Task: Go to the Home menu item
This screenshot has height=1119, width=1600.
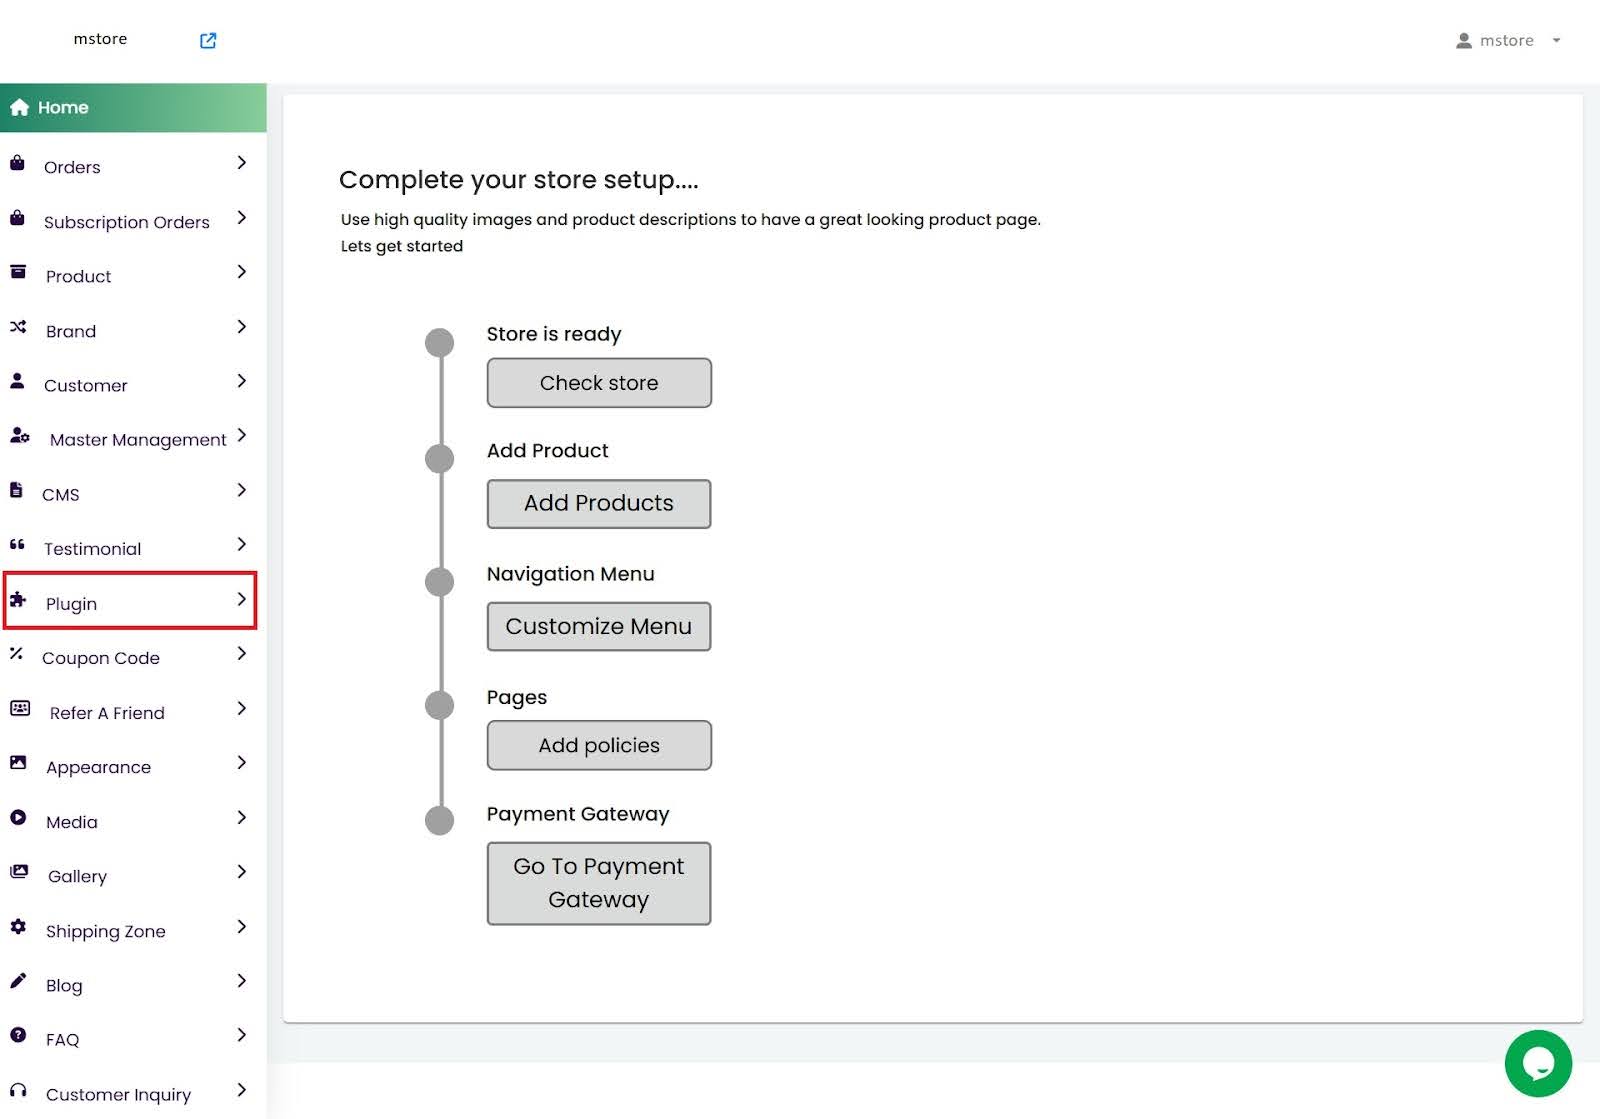Action: coord(63,108)
